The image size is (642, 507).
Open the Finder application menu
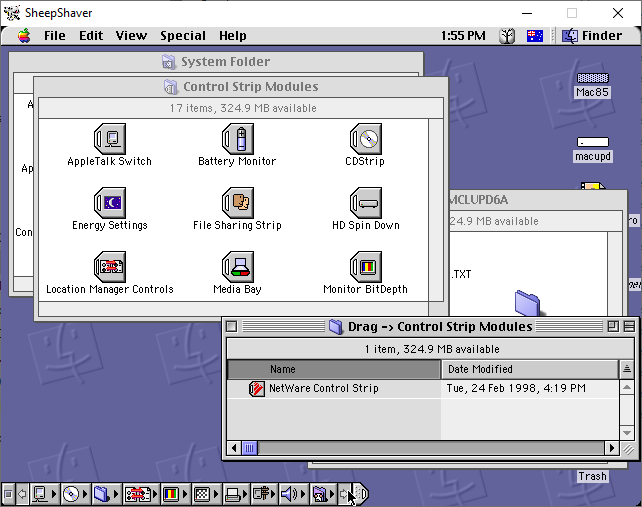[592, 36]
